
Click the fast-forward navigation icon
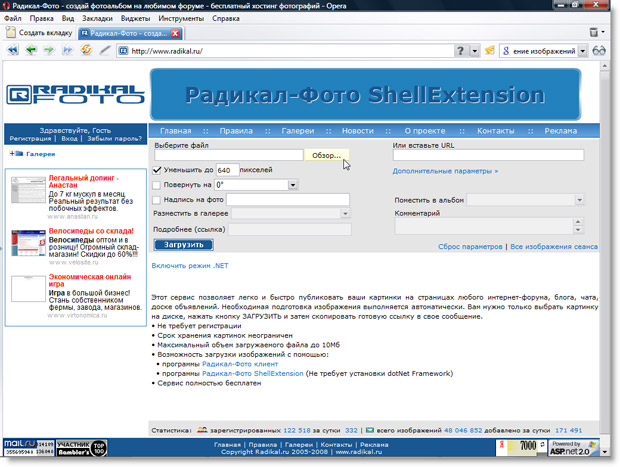coord(68,50)
